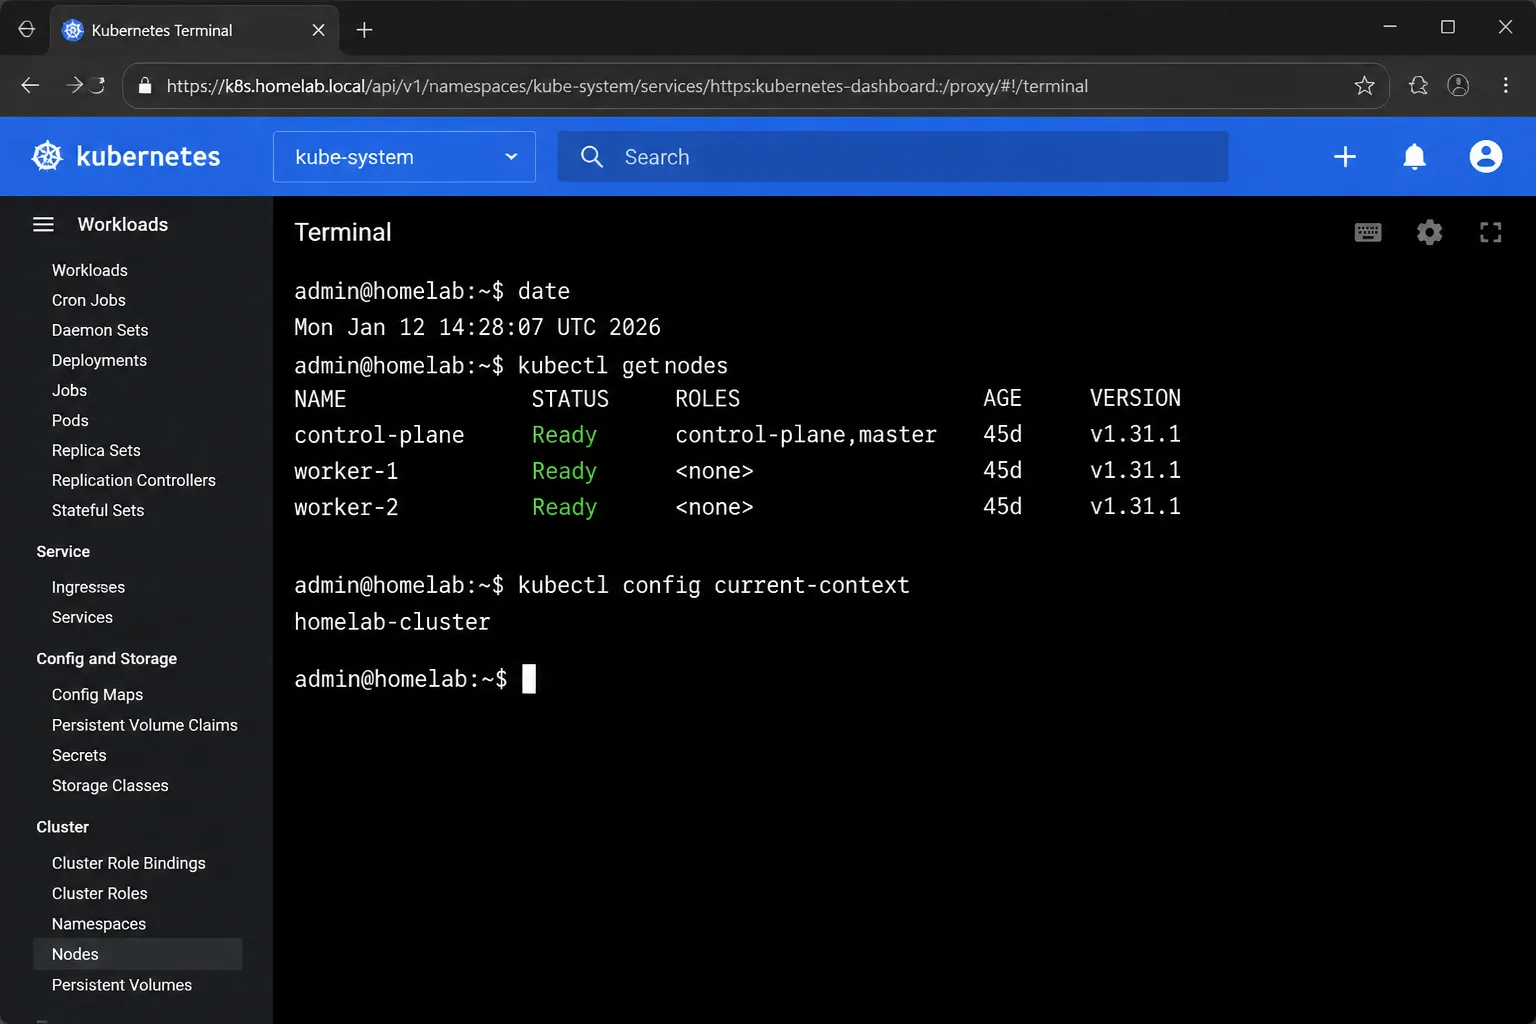The height and width of the screenshot is (1024, 1536).
Task: Click the site padlock security icon
Action: pyautogui.click(x=145, y=86)
